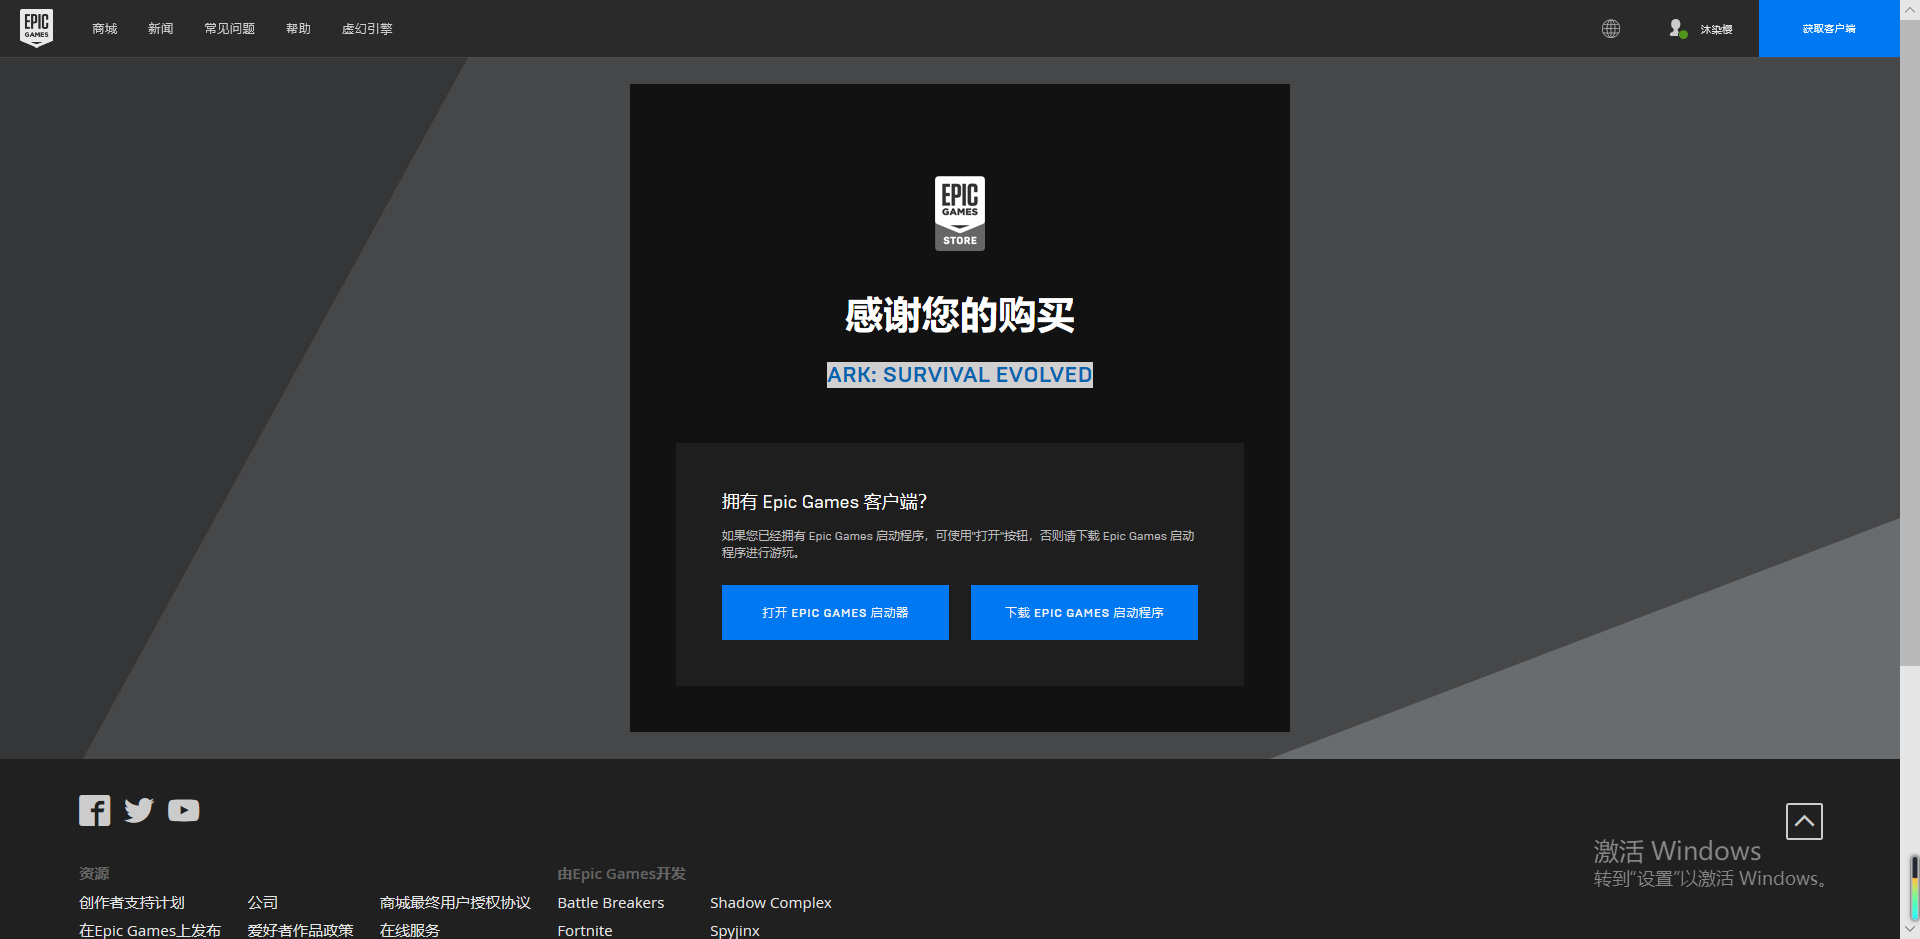1920x939 pixels.
Task: Click 下载 EPIC GAMES 启动程序 button
Action: coord(1083,612)
